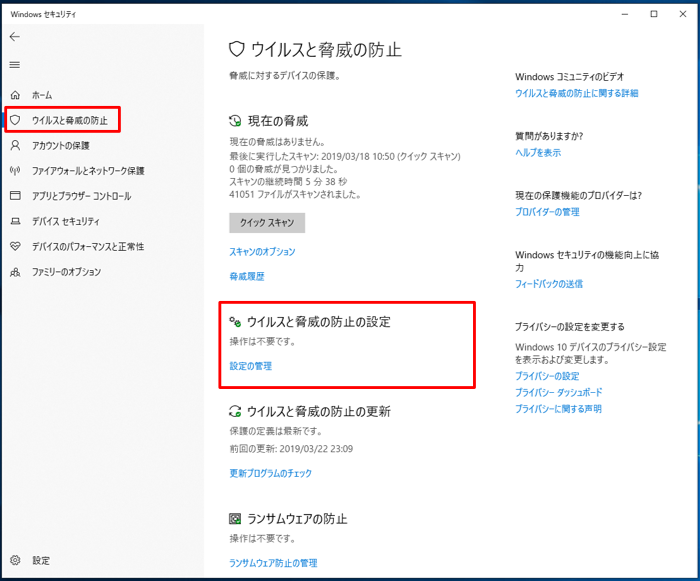The image size is (700, 581).
Task: Open プライバシー ダッシュボード link
Action: coord(558,392)
